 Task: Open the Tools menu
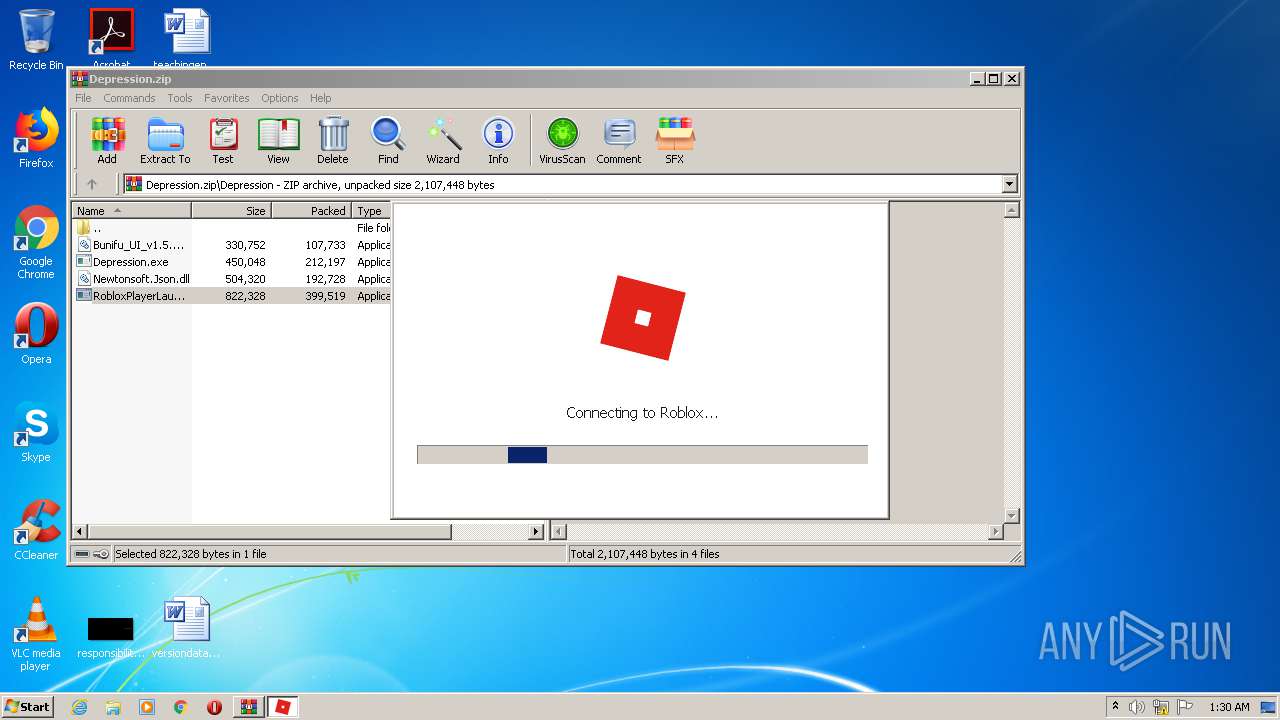click(x=180, y=98)
